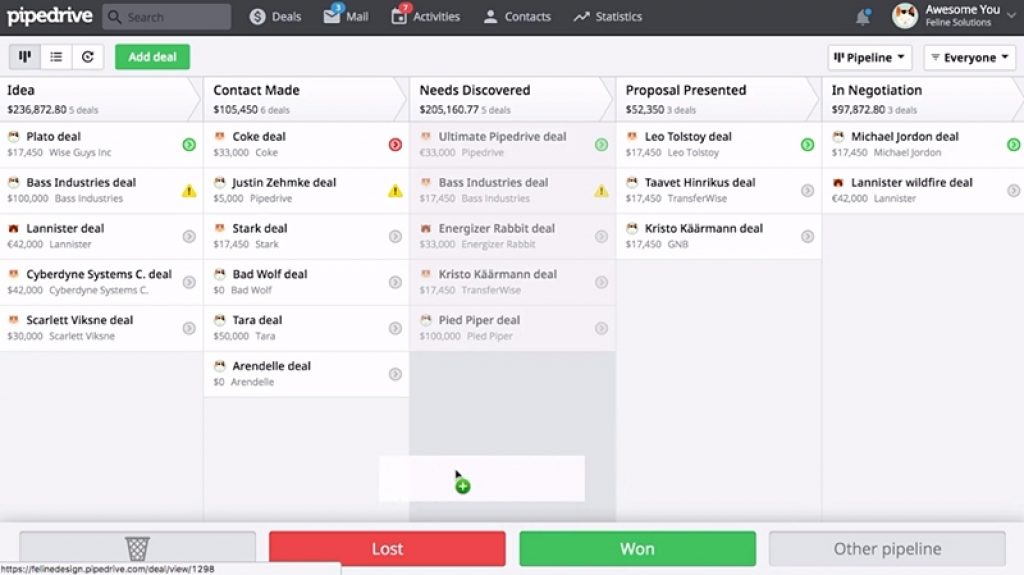The width and height of the screenshot is (1024, 575).
Task: Click the trash bin delete zone
Action: click(x=137, y=548)
